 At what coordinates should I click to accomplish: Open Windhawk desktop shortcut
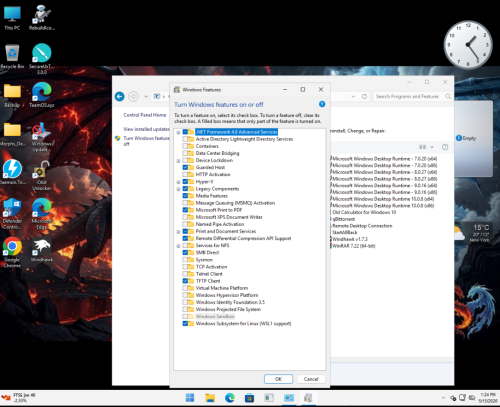point(42,250)
